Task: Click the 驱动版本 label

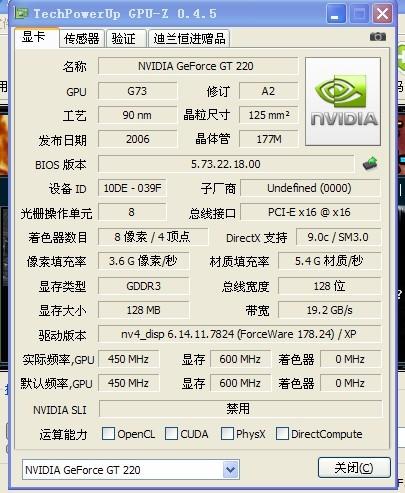Action: point(62,335)
